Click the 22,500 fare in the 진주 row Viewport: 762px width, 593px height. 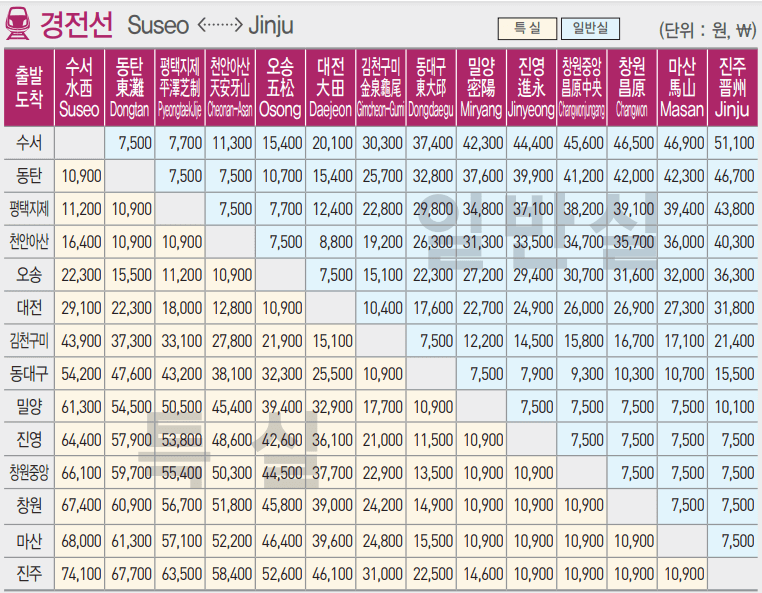433,574
